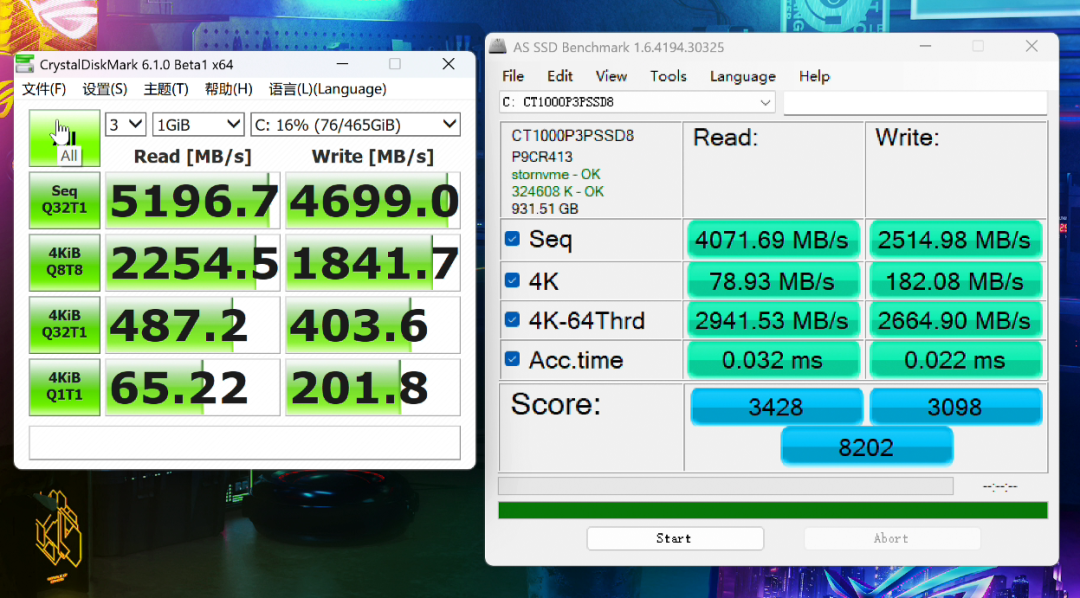Click the write score 3098
The height and width of the screenshot is (598, 1080).
coord(955,406)
